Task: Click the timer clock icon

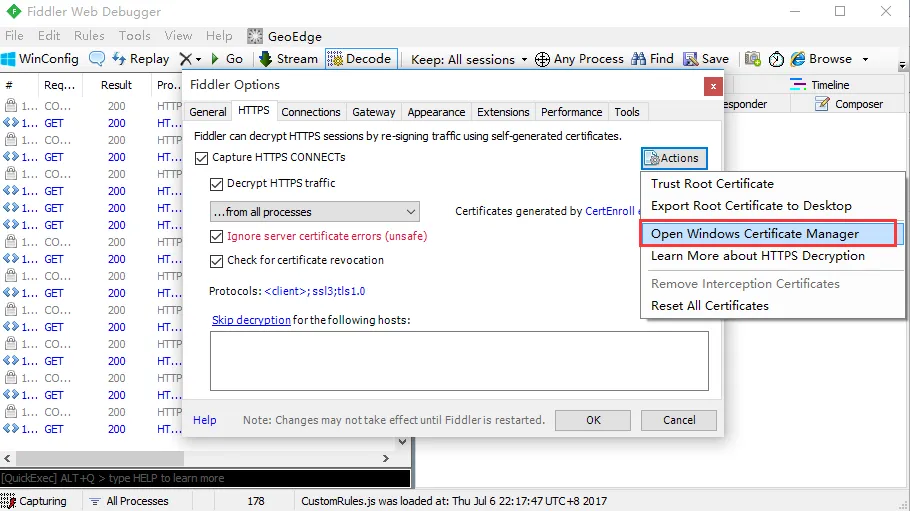Action: 777,59
